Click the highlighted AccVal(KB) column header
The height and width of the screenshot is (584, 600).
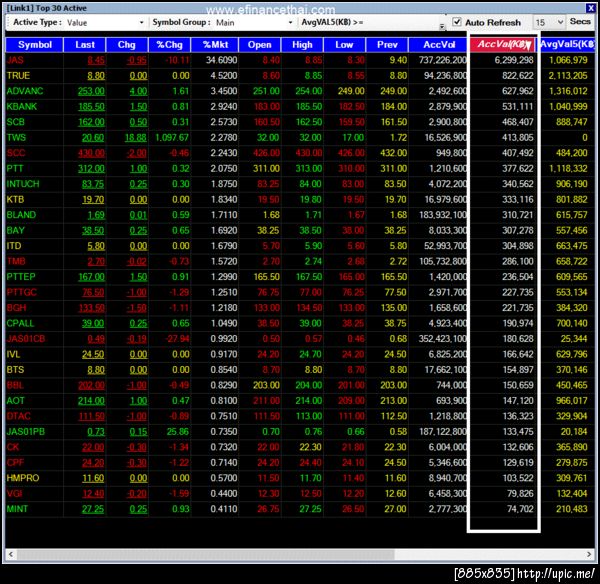coord(503,44)
